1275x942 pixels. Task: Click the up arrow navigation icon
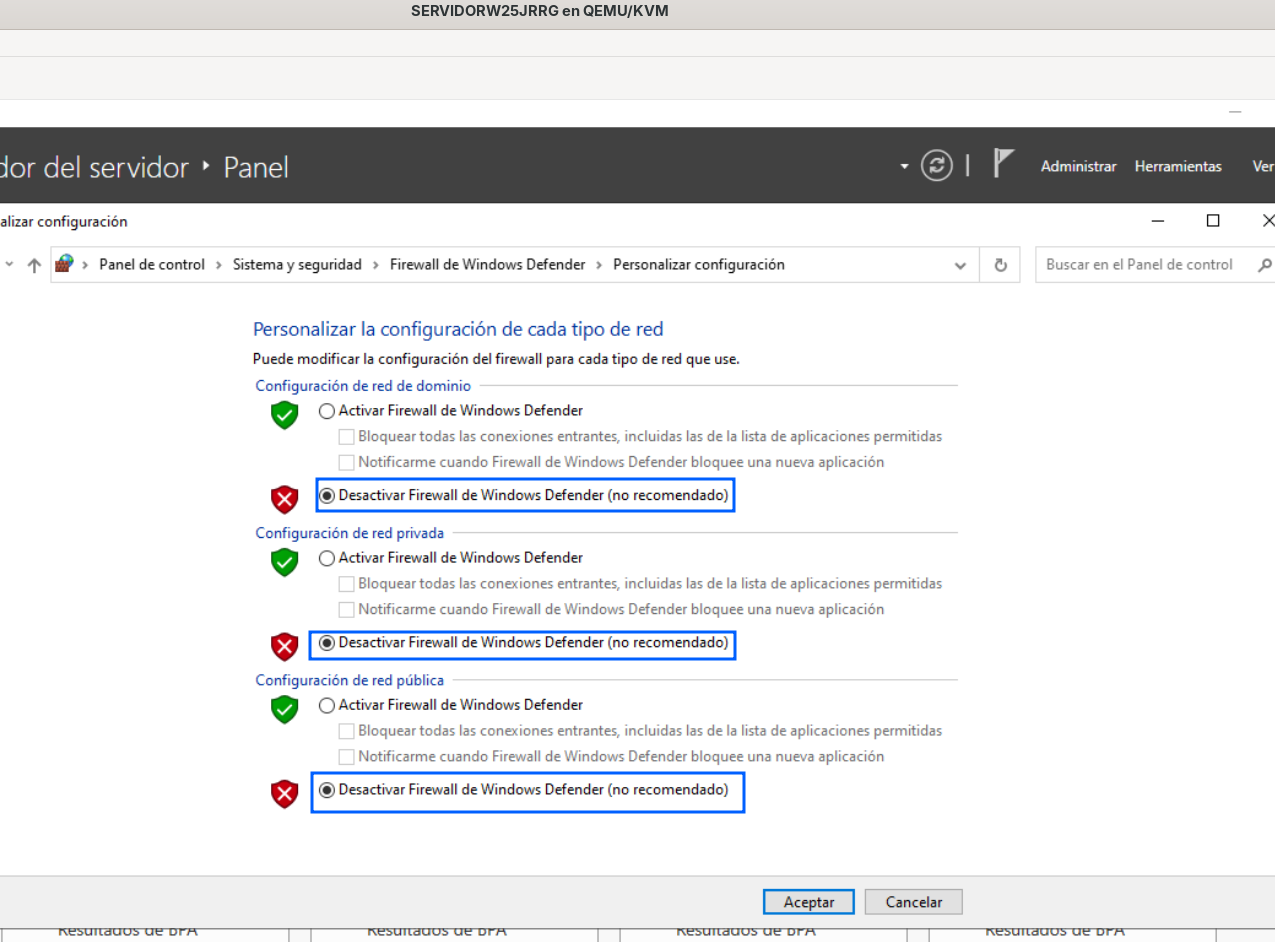click(34, 265)
